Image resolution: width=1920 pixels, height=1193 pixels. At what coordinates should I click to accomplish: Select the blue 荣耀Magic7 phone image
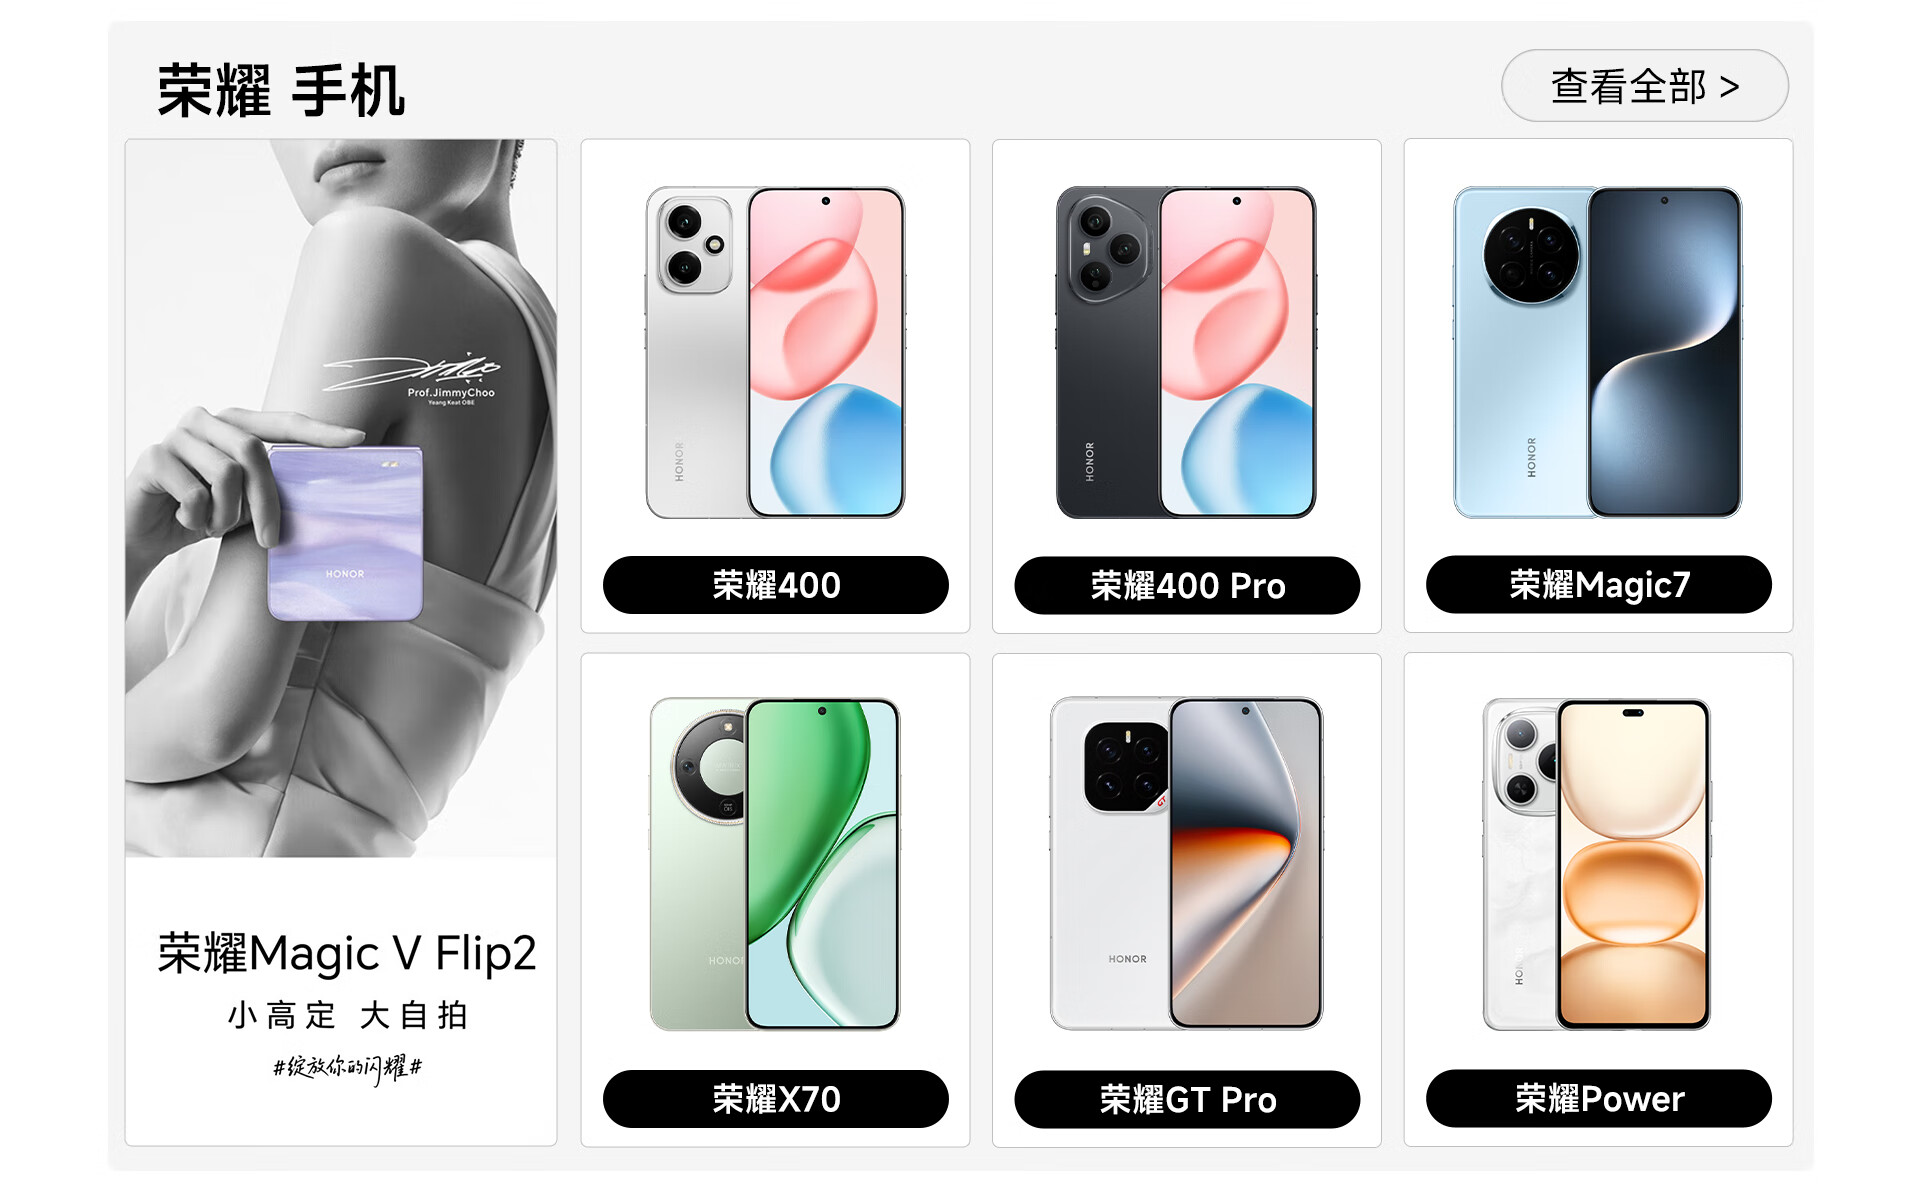(x=1597, y=352)
